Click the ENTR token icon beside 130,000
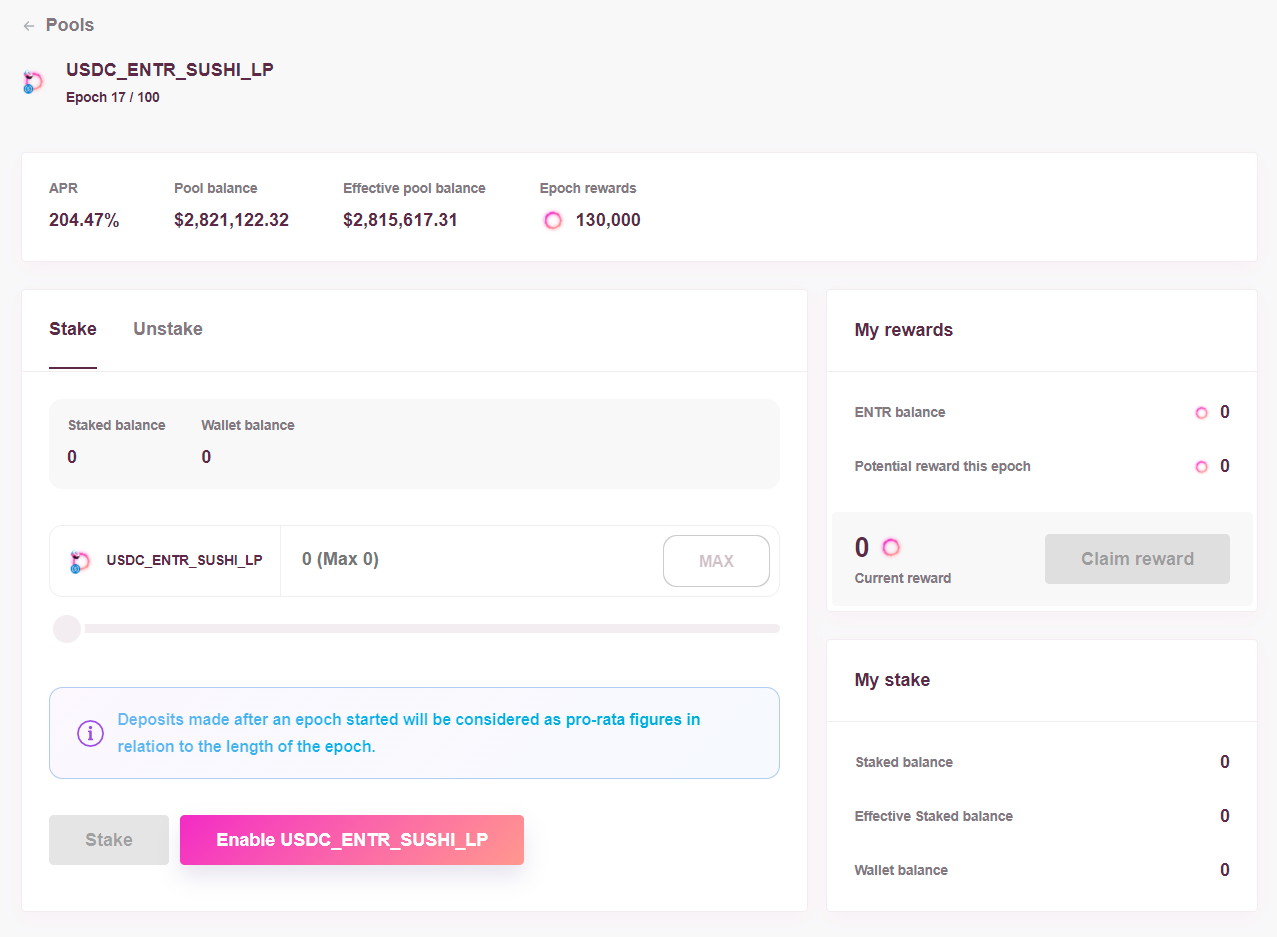Image resolution: width=1277 pixels, height=937 pixels. (x=553, y=220)
